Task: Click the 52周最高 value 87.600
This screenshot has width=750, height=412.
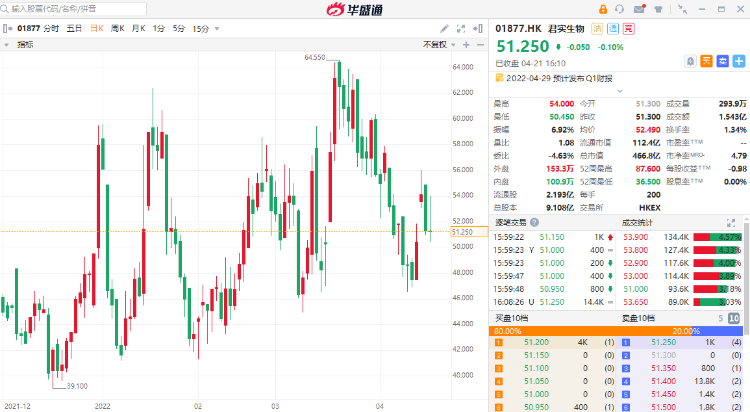Action: coord(648,169)
